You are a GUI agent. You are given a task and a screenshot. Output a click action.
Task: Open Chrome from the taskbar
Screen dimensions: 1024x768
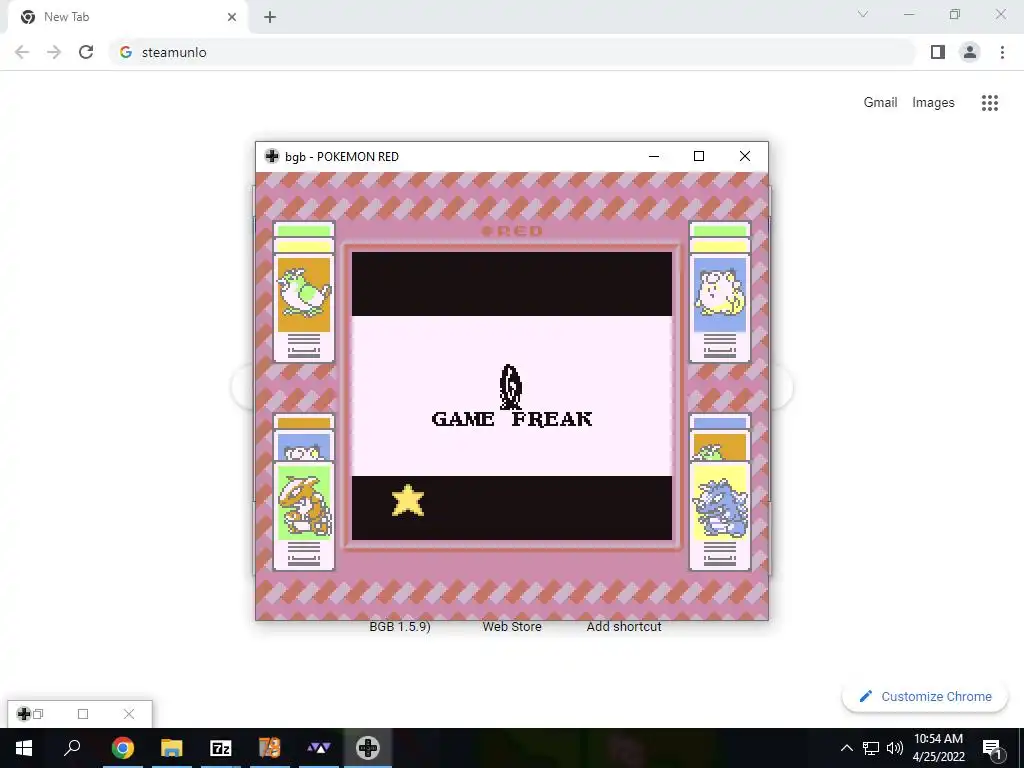(x=123, y=748)
